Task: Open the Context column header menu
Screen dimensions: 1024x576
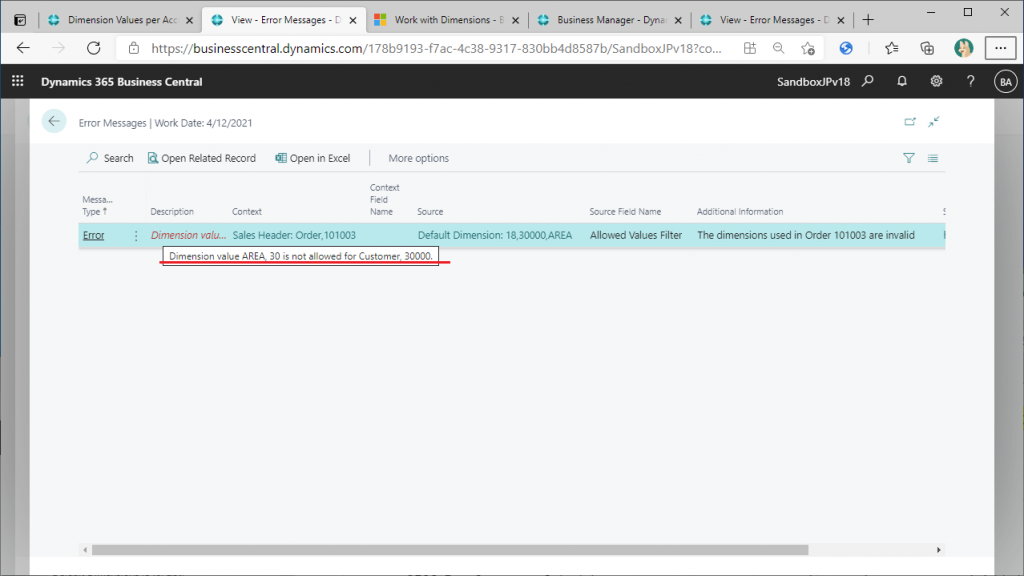Action: click(x=247, y=212)
